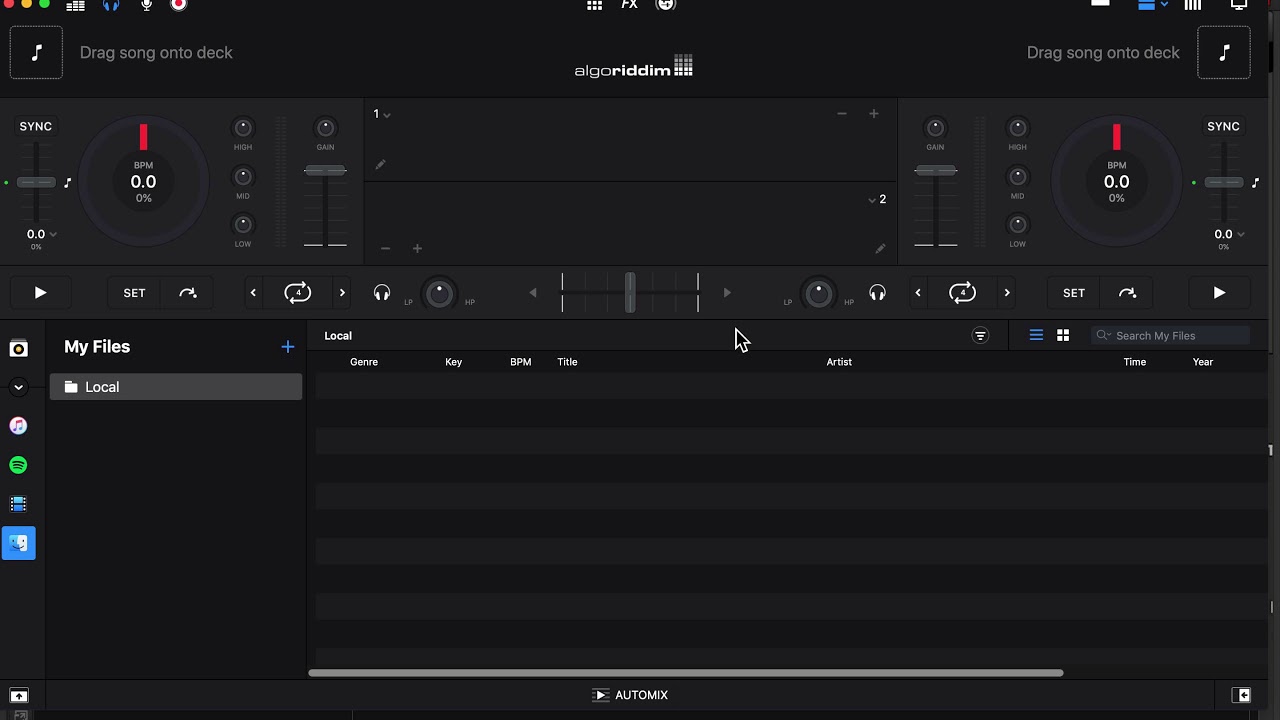This screenshot has height=720, width=1280.
Task: Toggle key lock note icon on right deck
Action: tap(1256, 182)
